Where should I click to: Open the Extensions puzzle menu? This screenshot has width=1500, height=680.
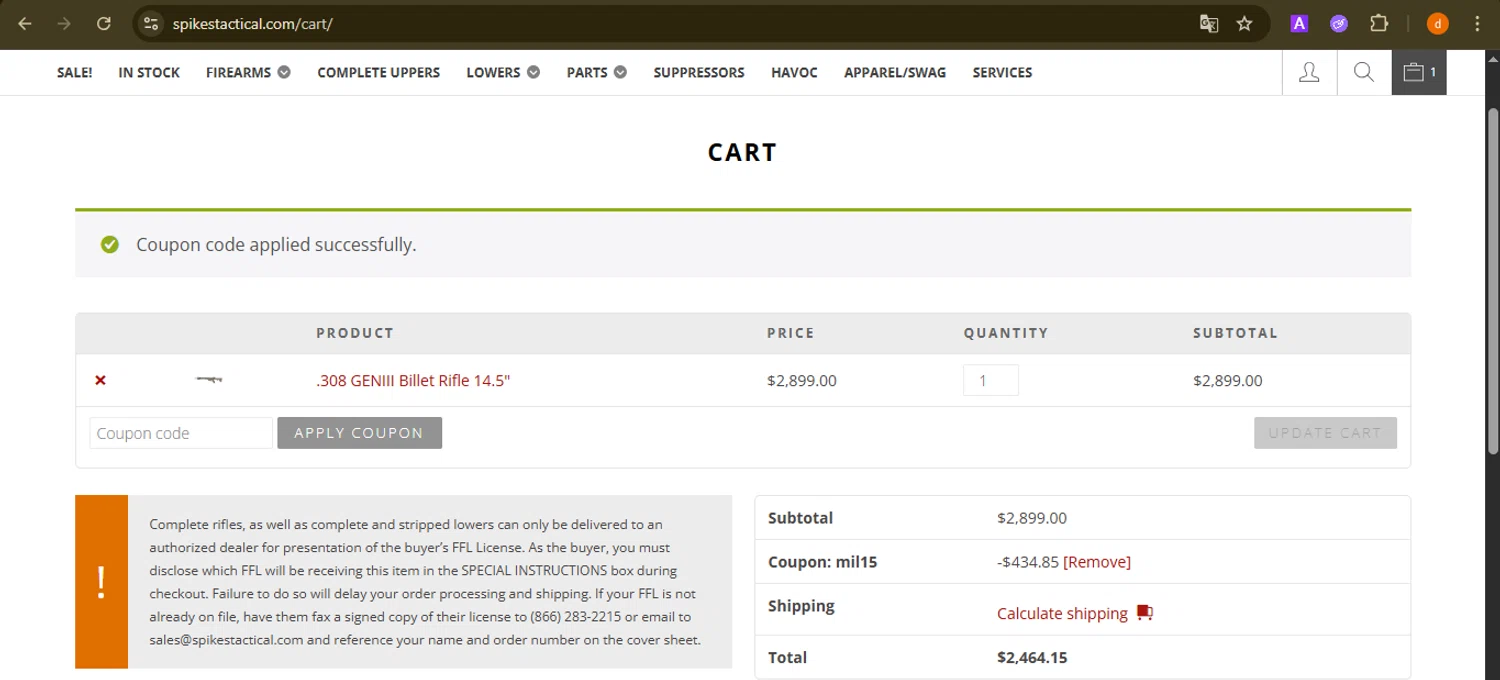1379,23
